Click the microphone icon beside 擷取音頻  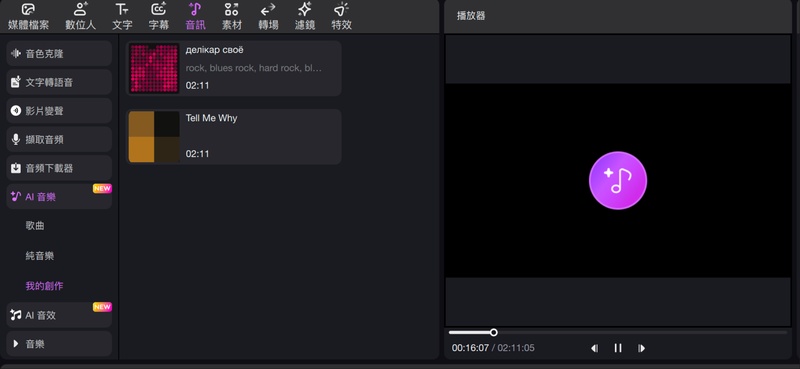(16, 139)
